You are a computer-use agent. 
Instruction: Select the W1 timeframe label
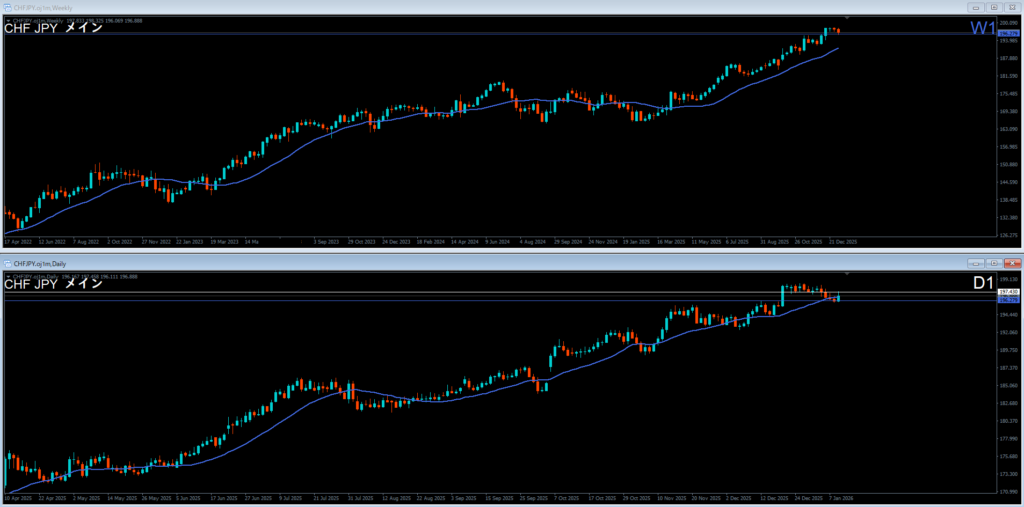(982, 28)
